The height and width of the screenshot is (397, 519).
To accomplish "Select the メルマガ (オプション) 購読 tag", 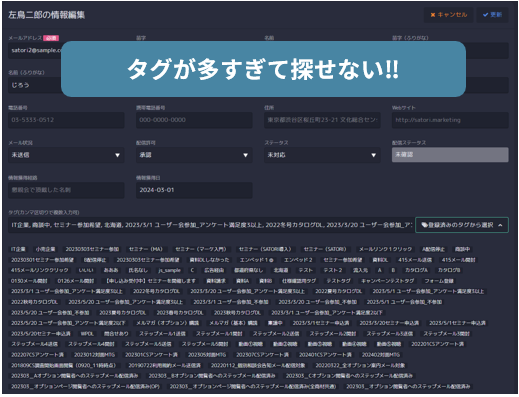I will (167, 323).
